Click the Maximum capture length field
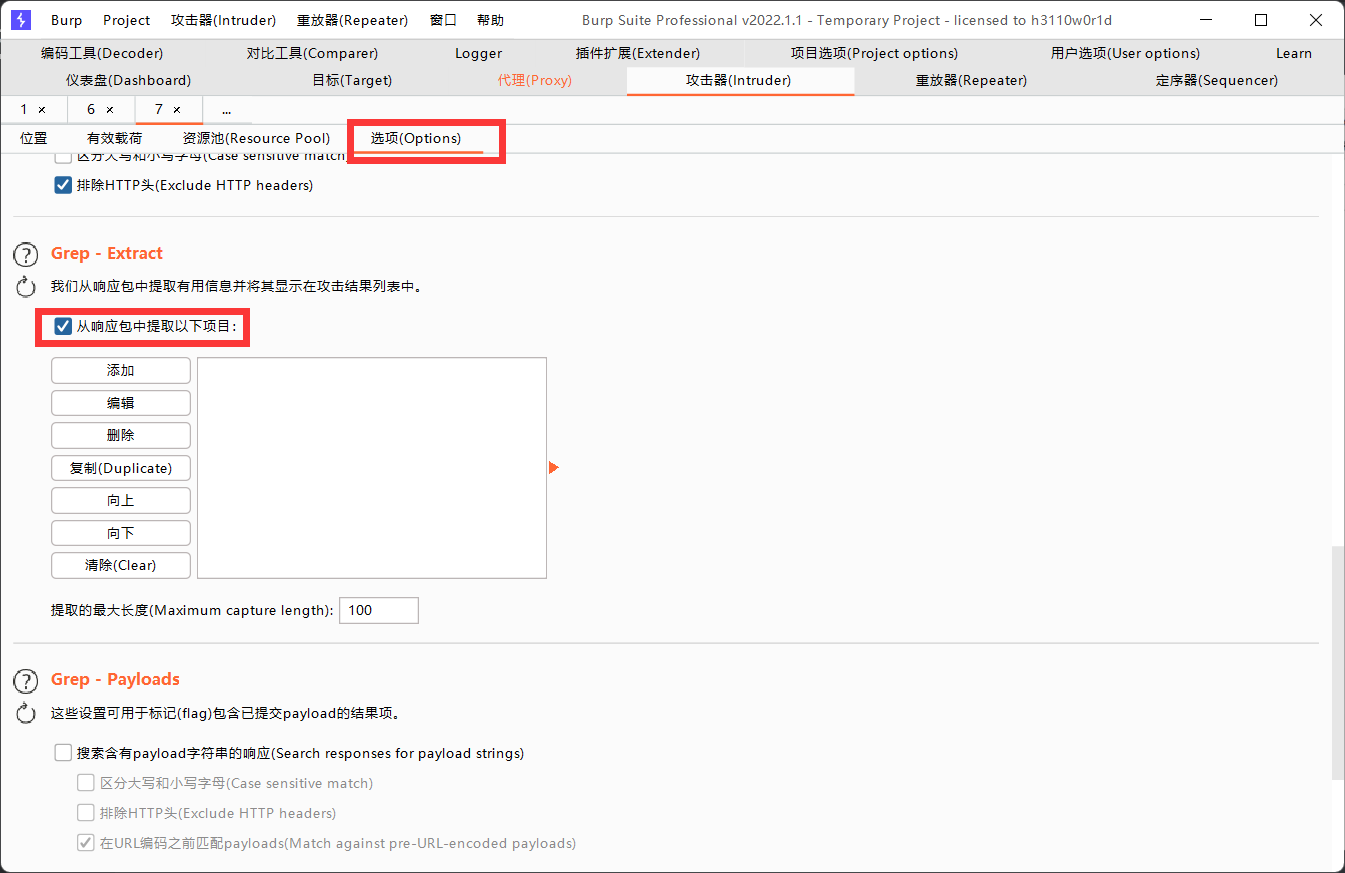 coord(379,610)
